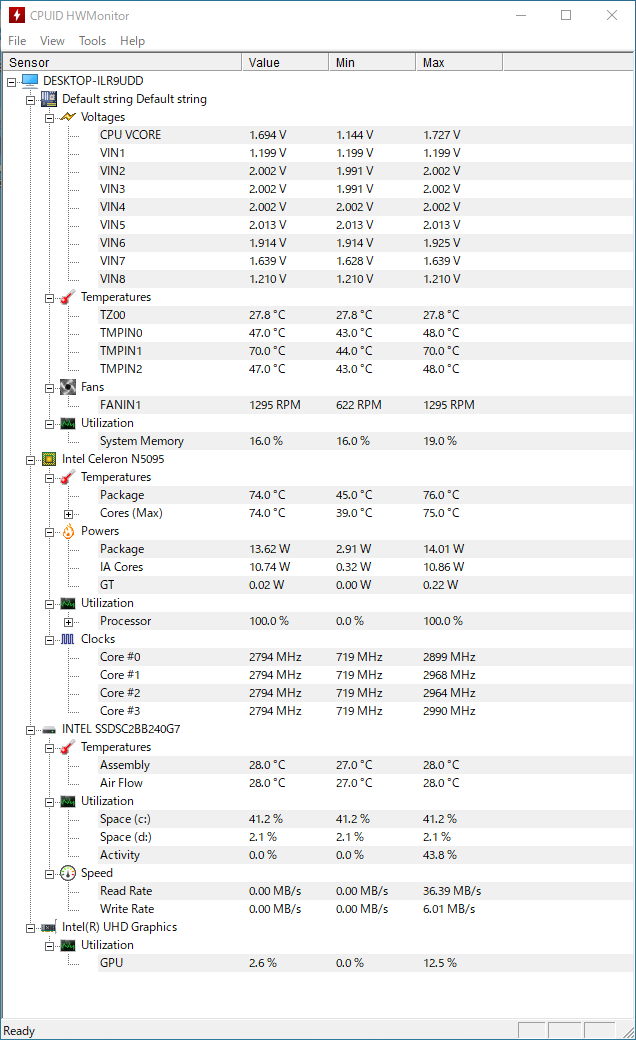Viewport: 636px width, 1040px height.
Task: Open the File menu
Action: coord(17,41)
